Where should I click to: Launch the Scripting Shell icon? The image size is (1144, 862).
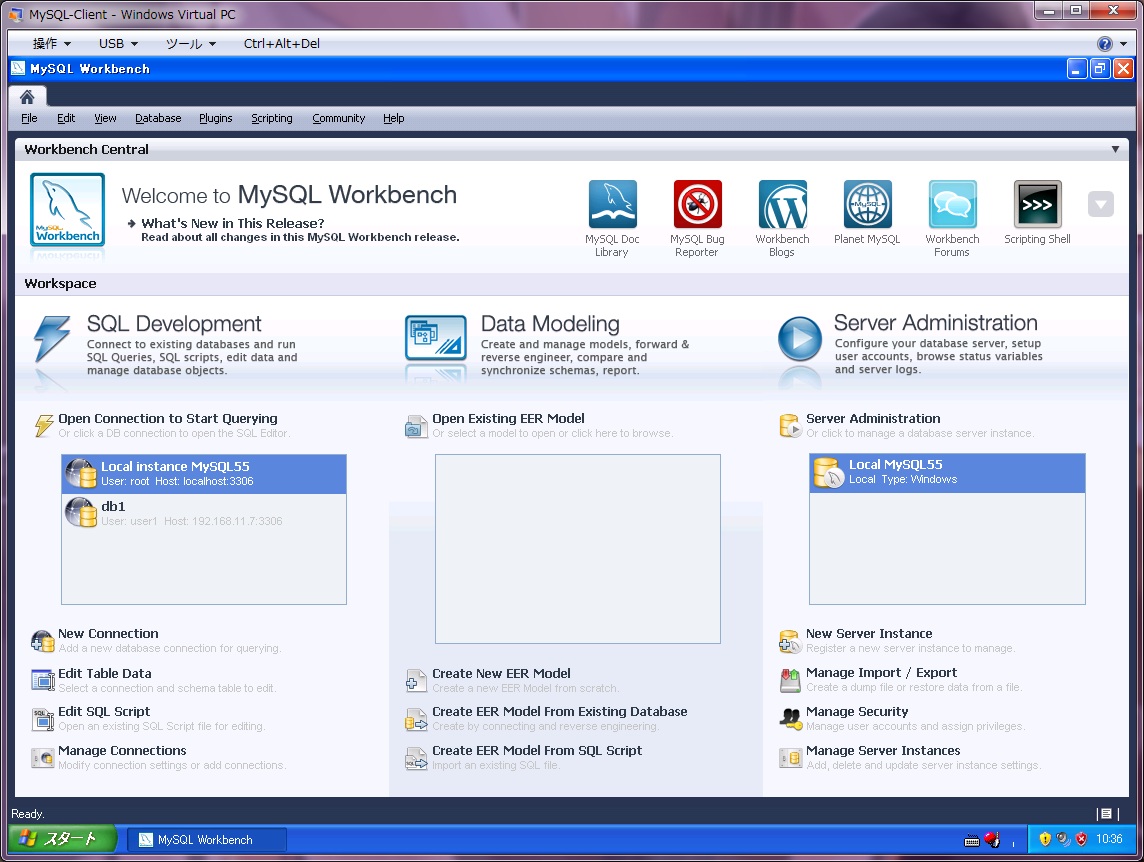point(1037,204)
